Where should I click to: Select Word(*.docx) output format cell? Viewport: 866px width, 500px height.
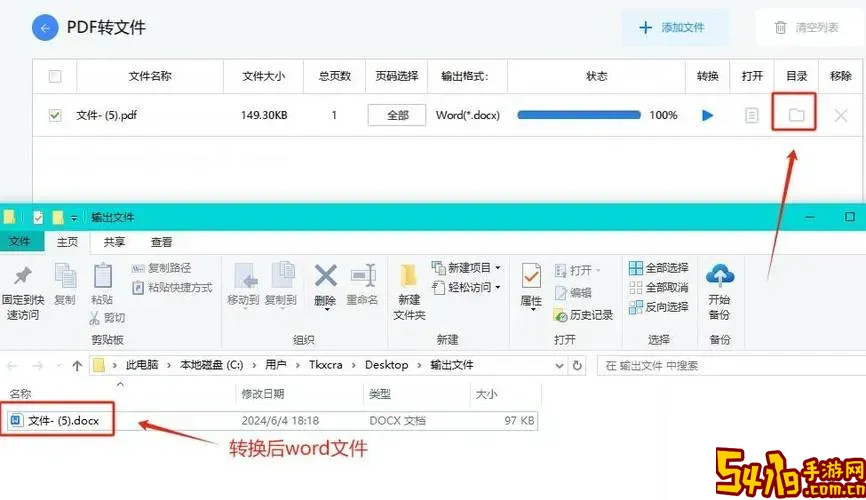point(467,115)
